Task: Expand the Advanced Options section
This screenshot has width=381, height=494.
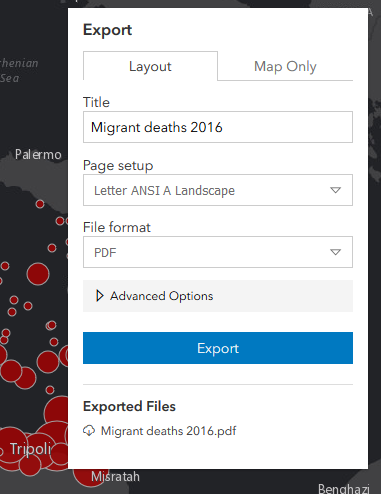Action: (218, 296)
